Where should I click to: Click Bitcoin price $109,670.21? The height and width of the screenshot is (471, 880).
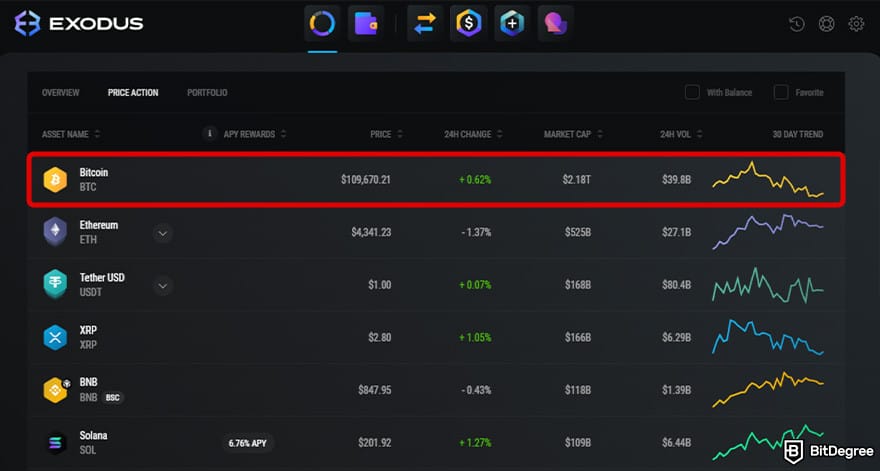pos(365,180)
